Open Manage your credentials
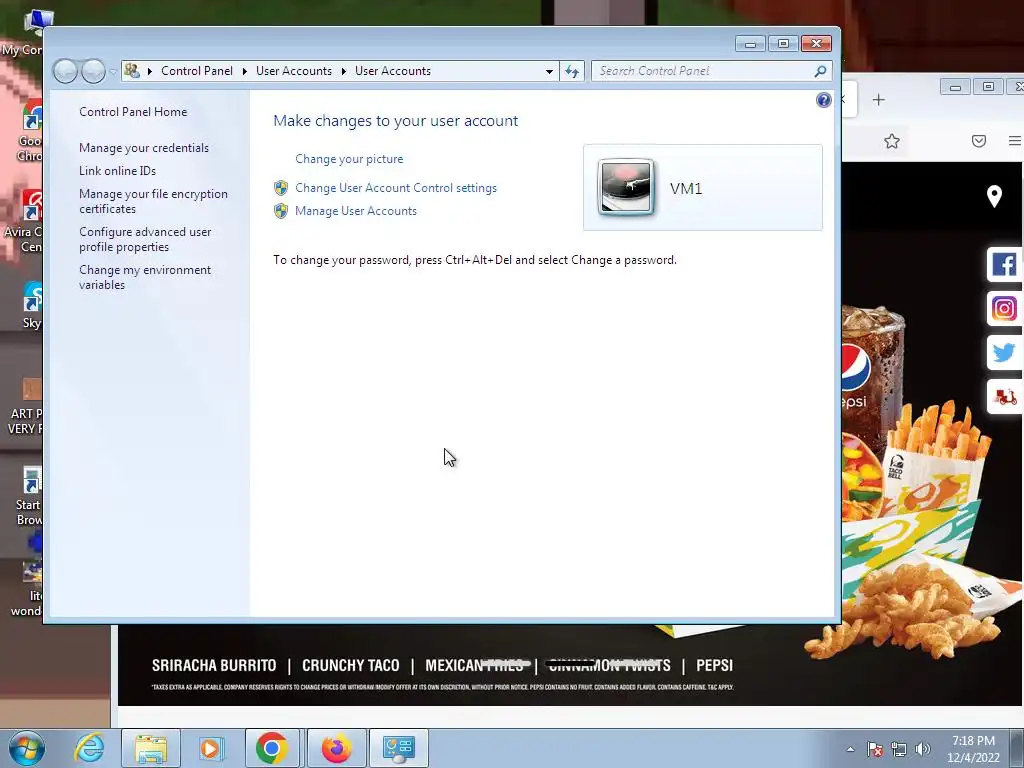Screen dimensions: 1024x768 coord(144,148)
